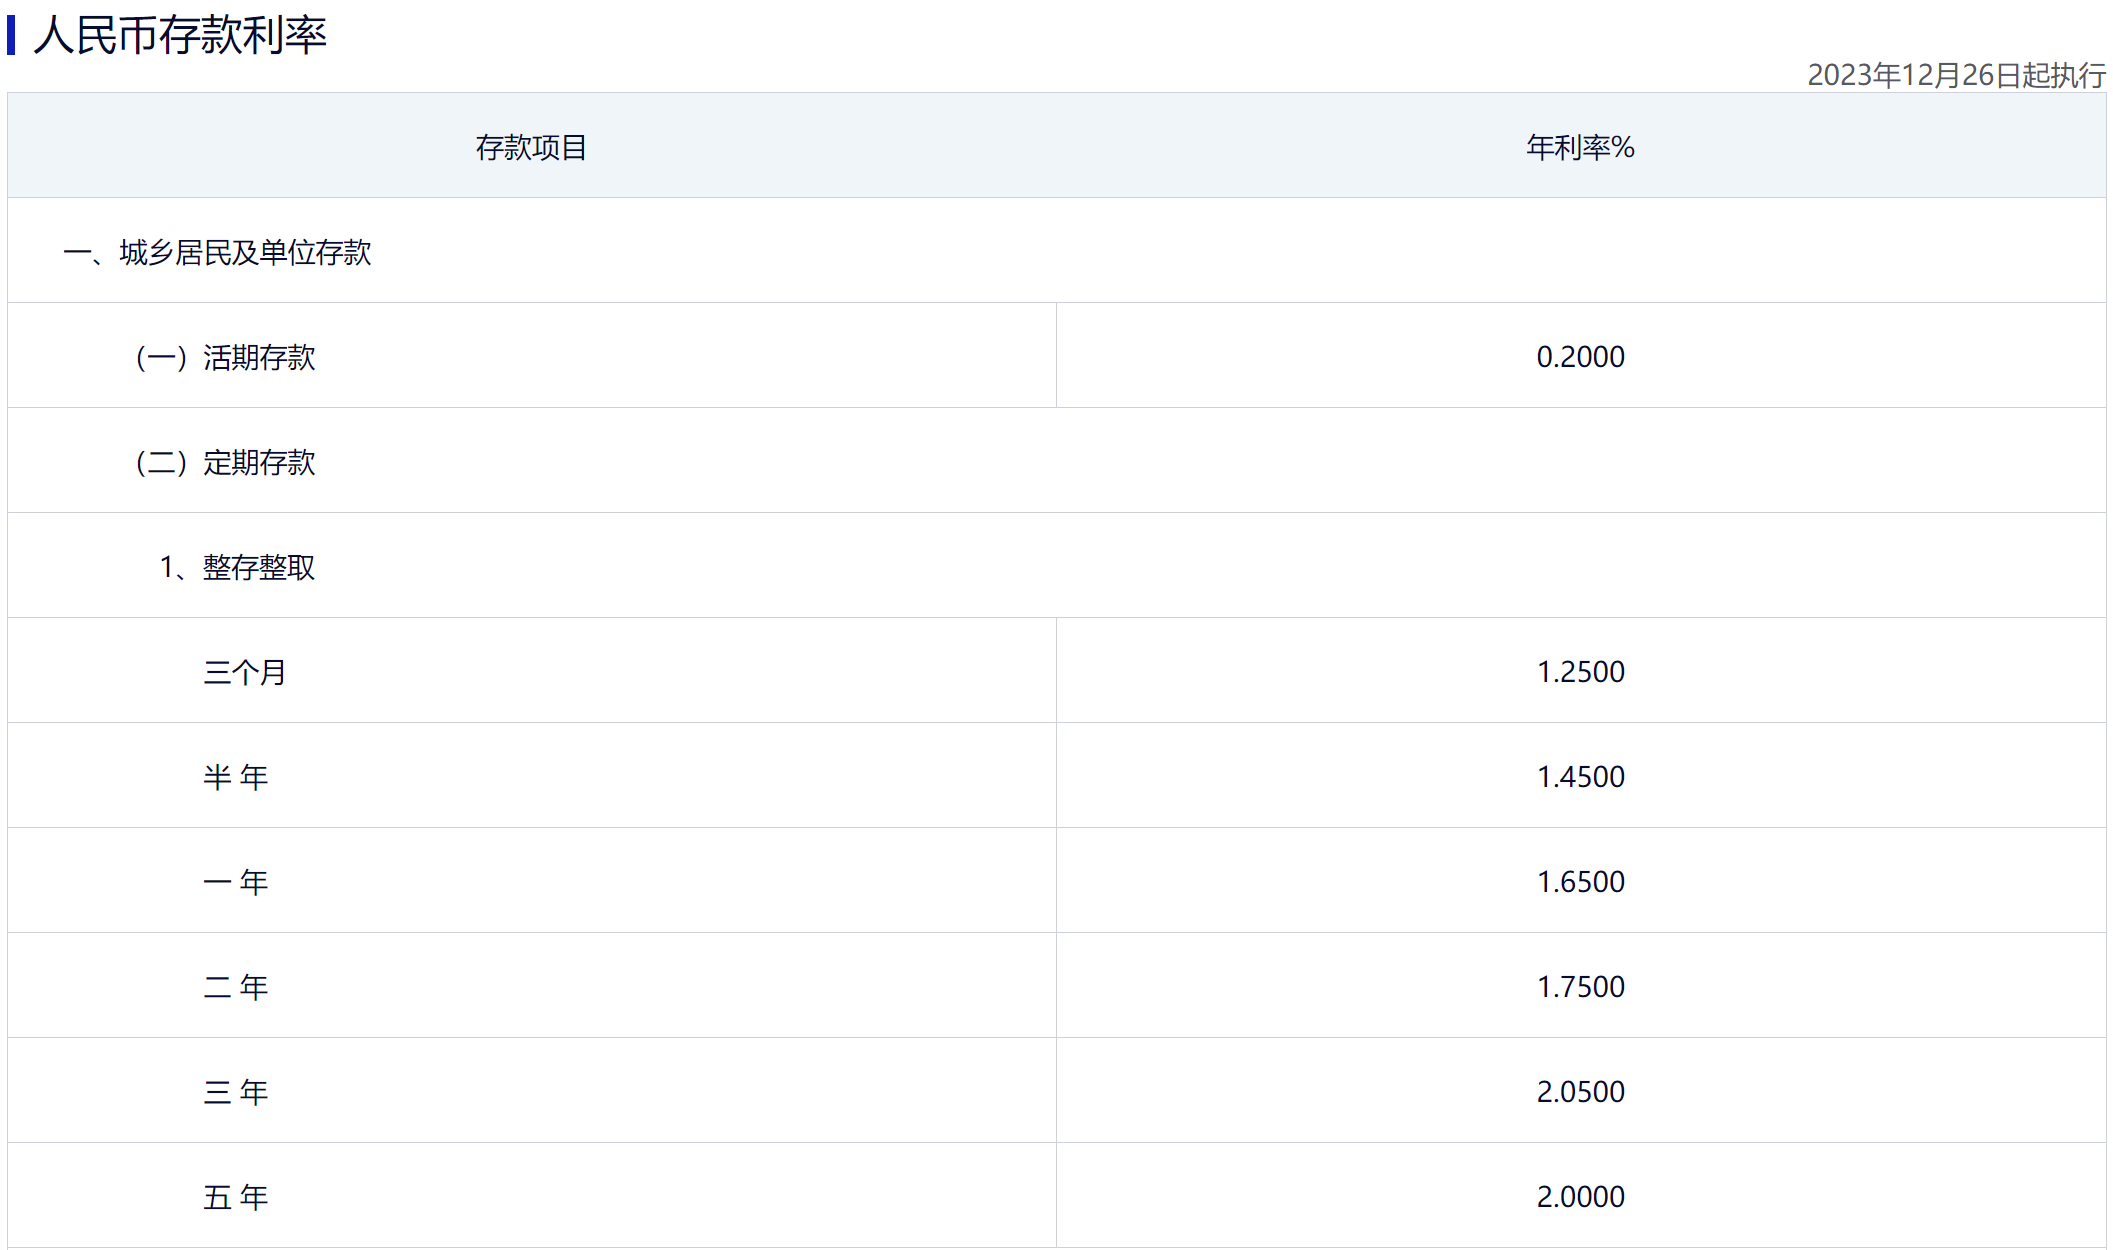The image size is (2113, 1250).
Task: Click the 整存整取 subcategory row
Action: click(x=237, y=568)
